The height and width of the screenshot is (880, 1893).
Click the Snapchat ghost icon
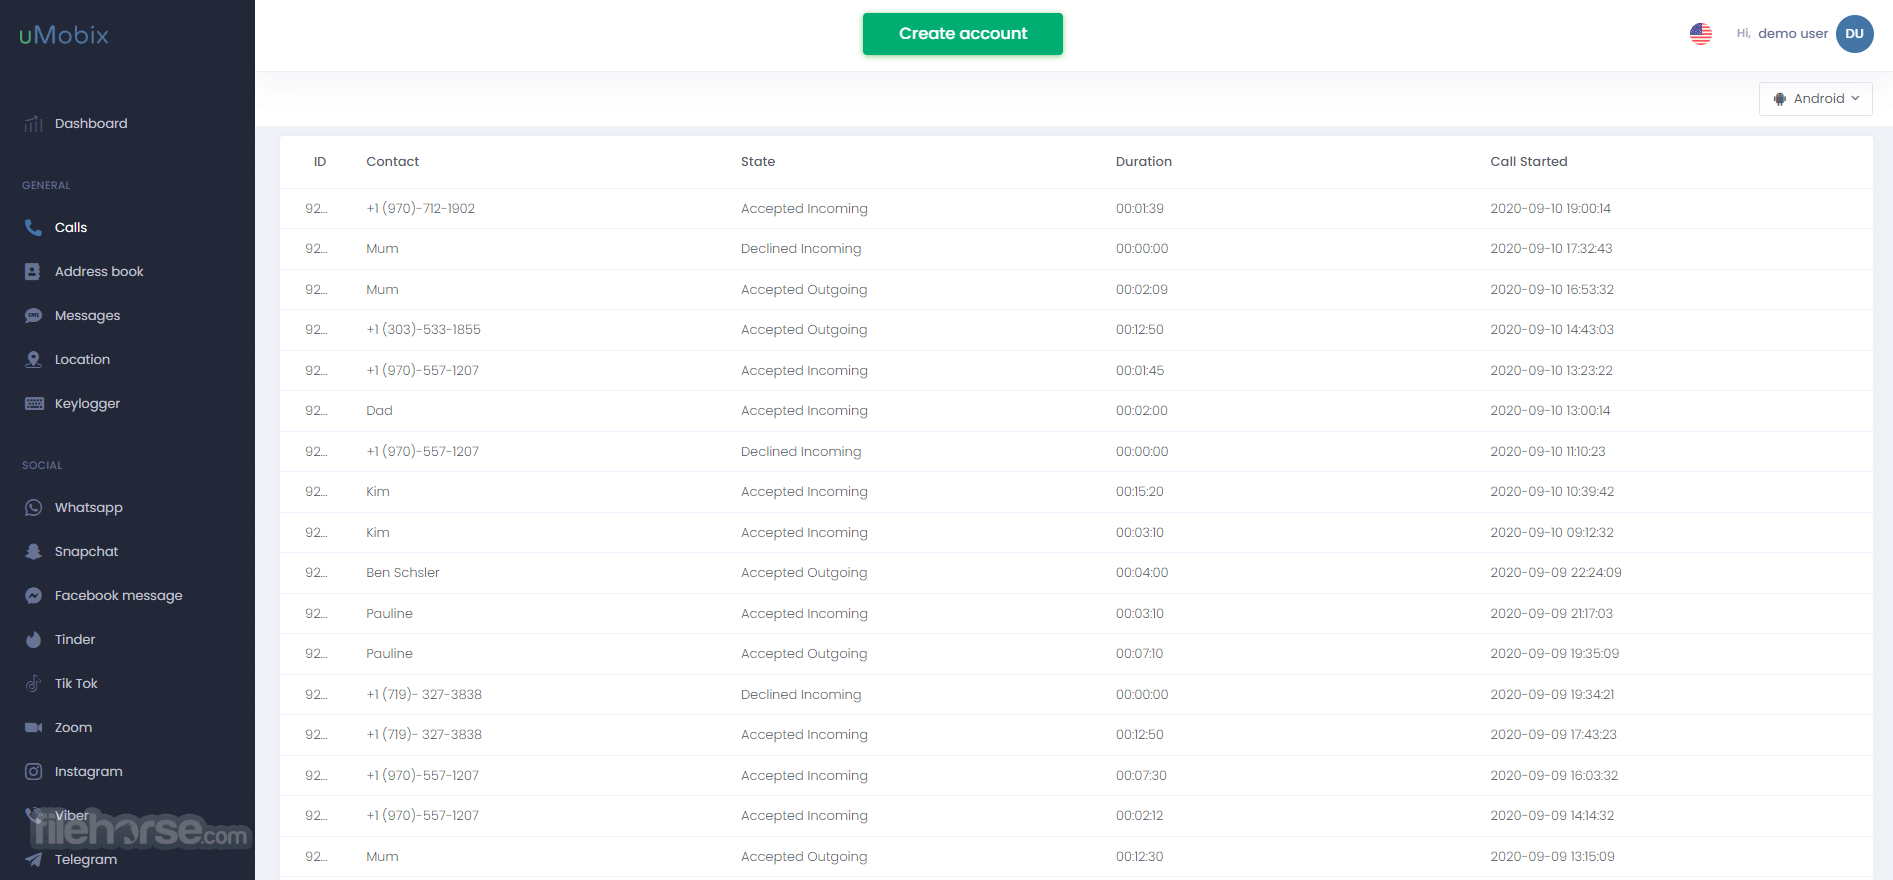pos(33,551)
